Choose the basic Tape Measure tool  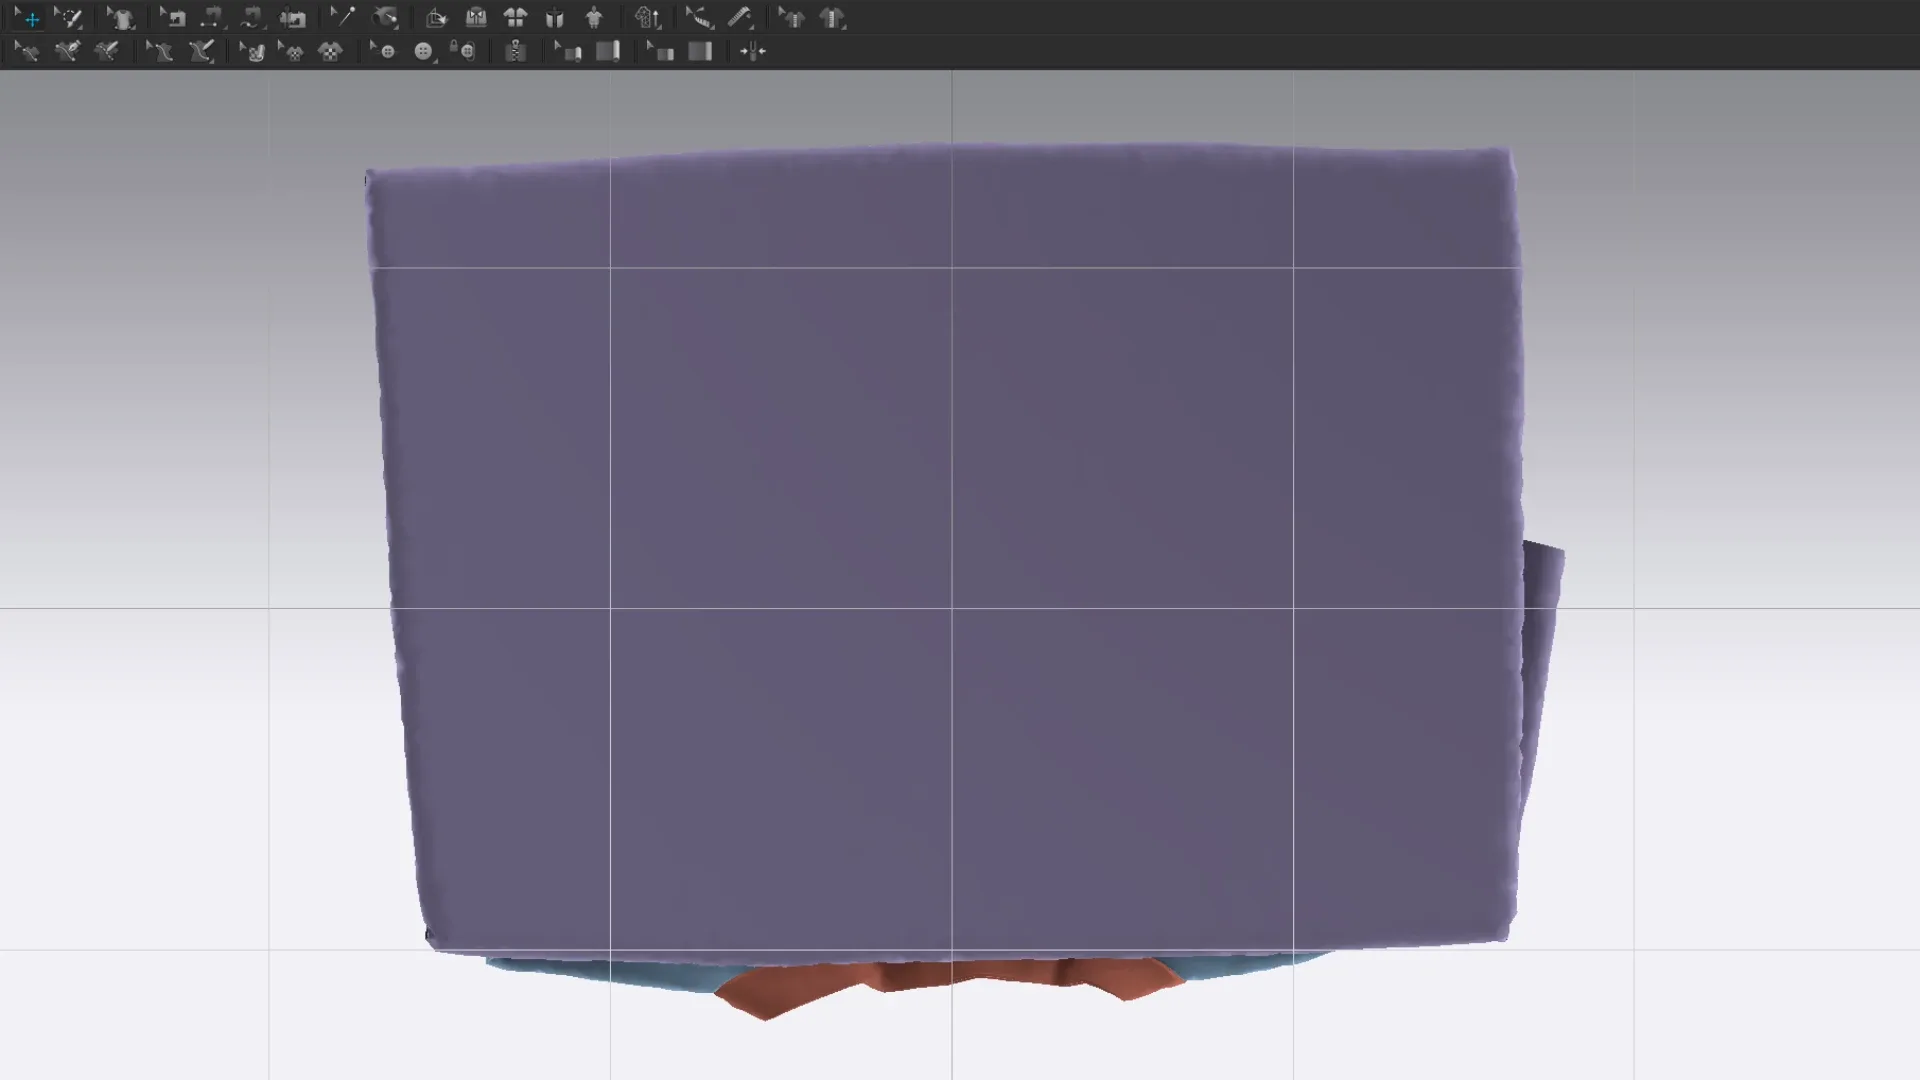coord(740,18)
